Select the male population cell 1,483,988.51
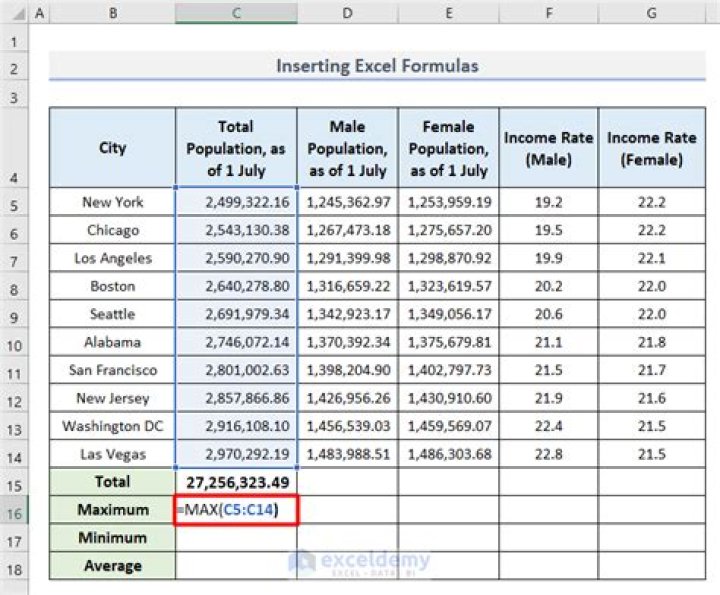 348,454
